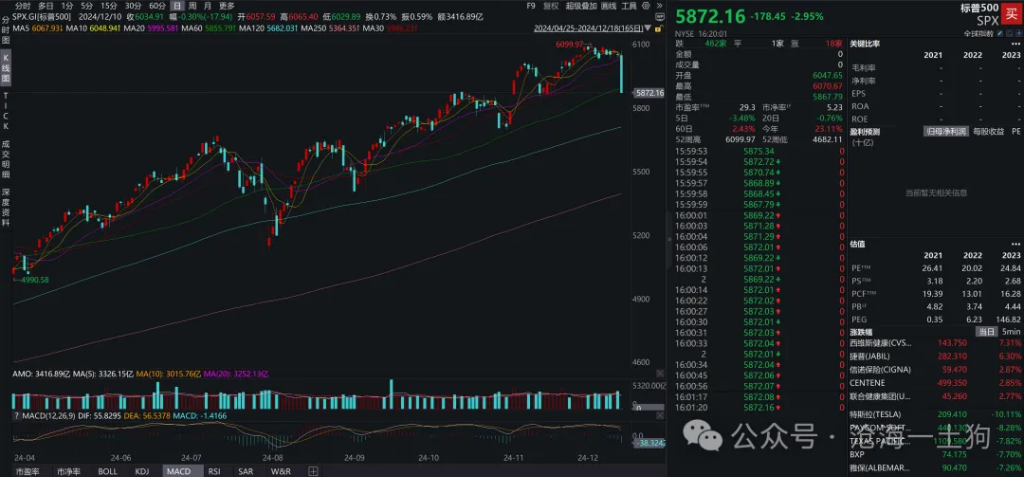Viewport: 1024px width, 477px height.
Task: Switch movers list to 5min
Action: click(1010, 330)
